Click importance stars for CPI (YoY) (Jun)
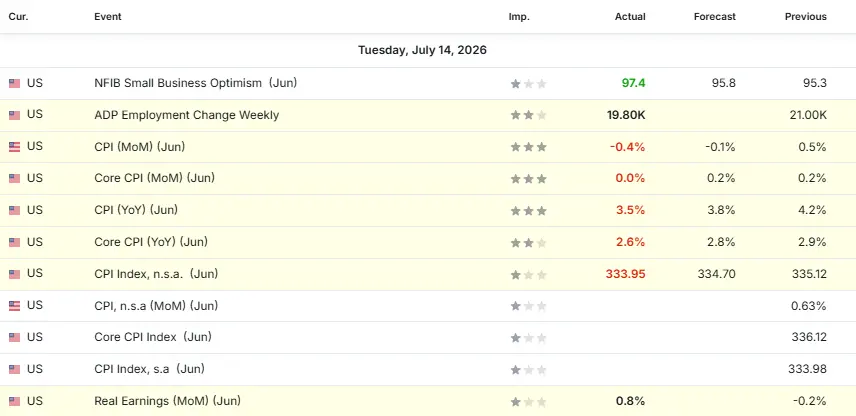The image size is (856, 416). (528, 210)
